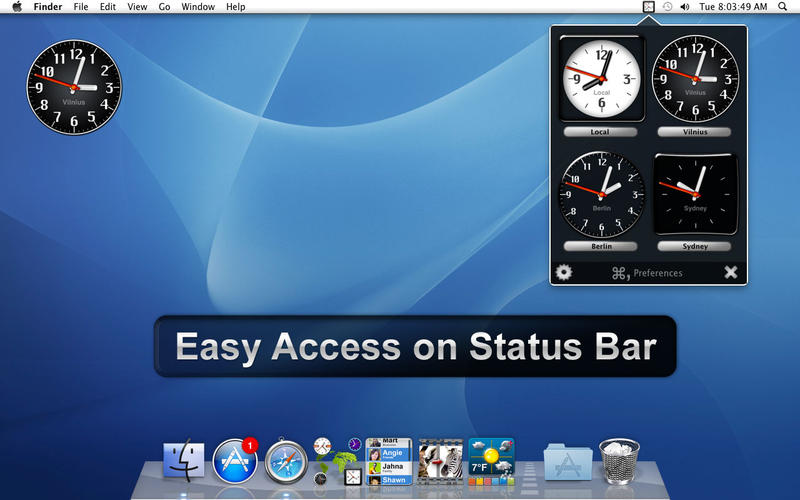This screenshot has width=800, height=500.
Task: Open the View menu
Action: (x=139, y=7)
